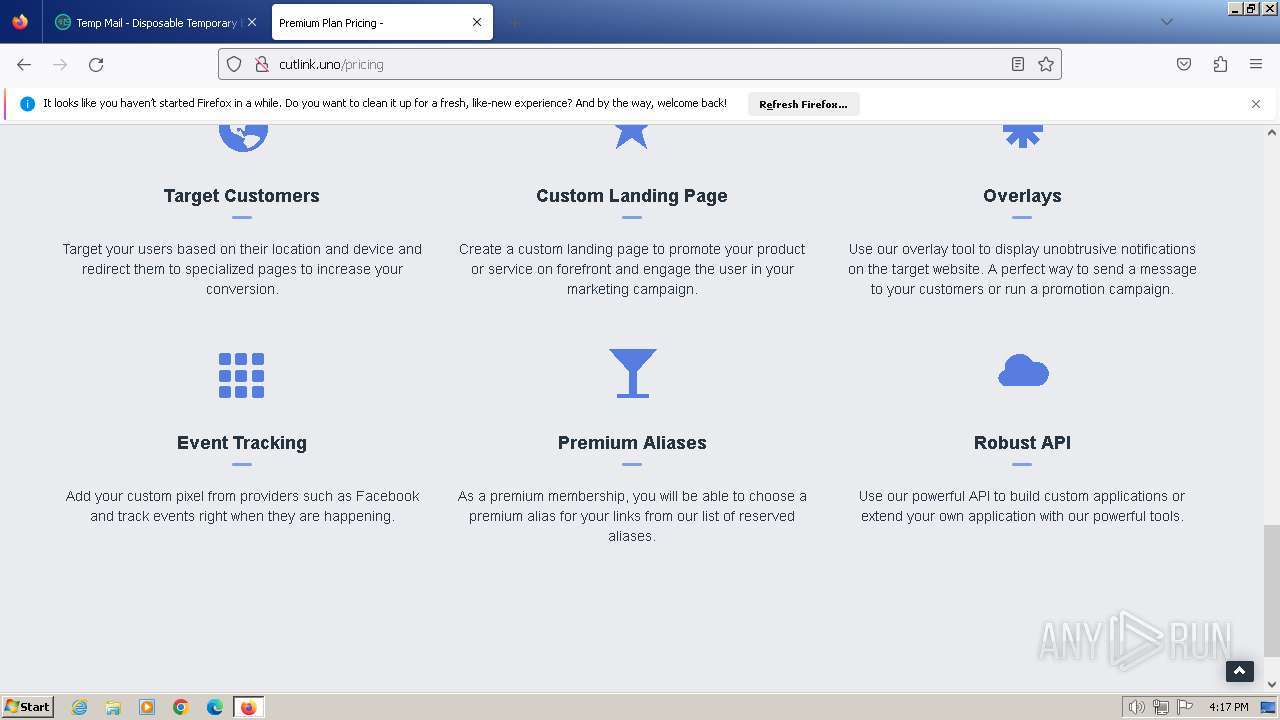Open File Explorer from the taskbar
This screenshot has width=1280, height=720.
pos(113,707)
